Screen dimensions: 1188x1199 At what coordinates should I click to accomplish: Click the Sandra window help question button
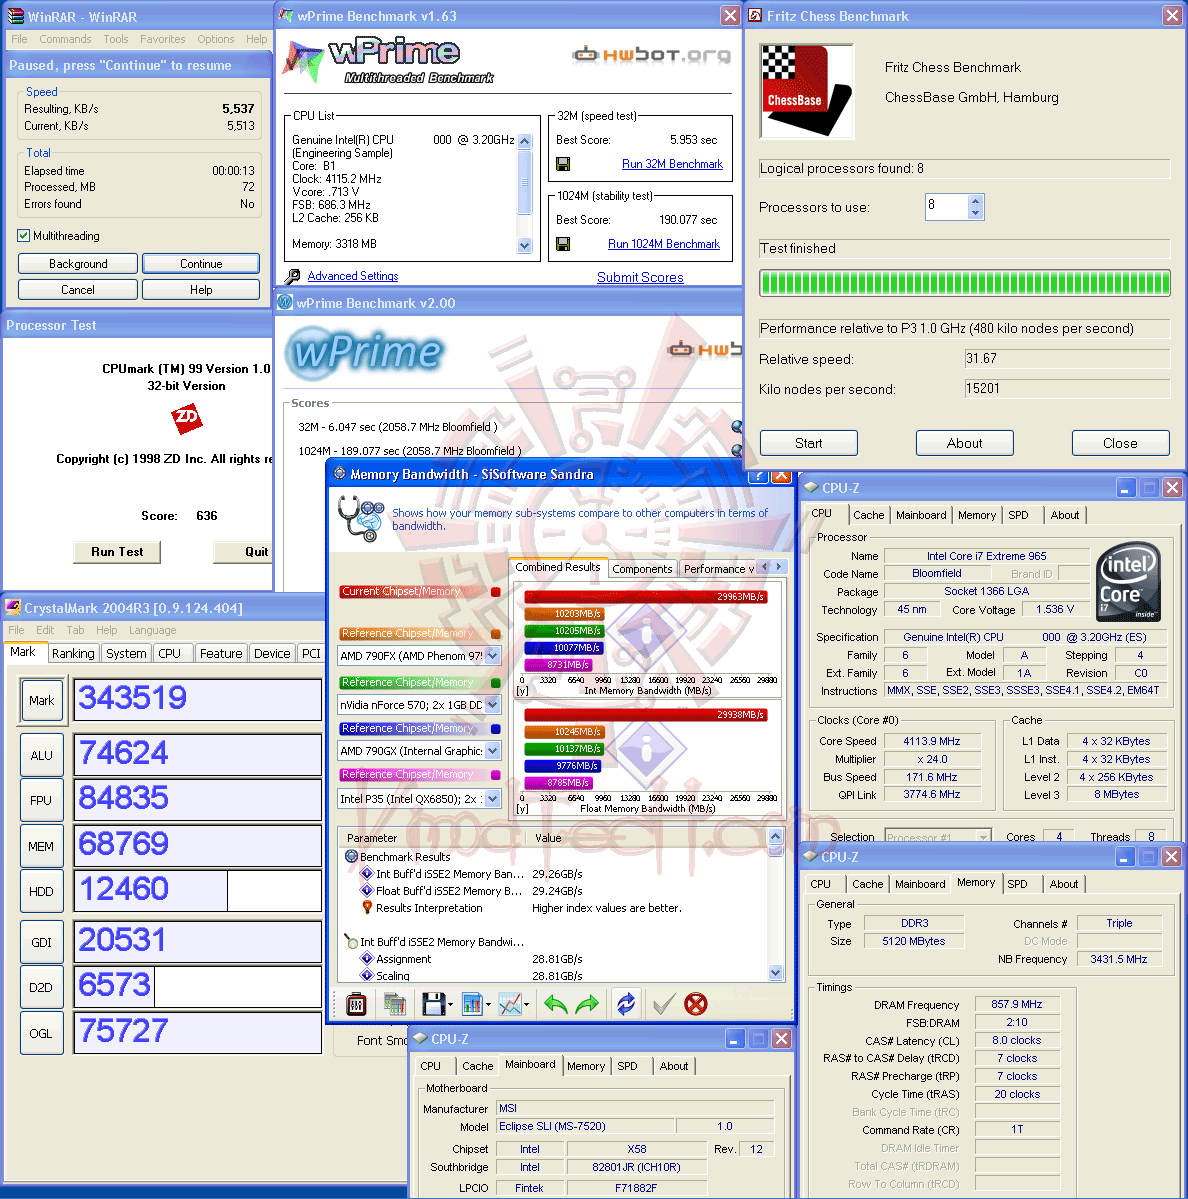click(x=758, y=476)
